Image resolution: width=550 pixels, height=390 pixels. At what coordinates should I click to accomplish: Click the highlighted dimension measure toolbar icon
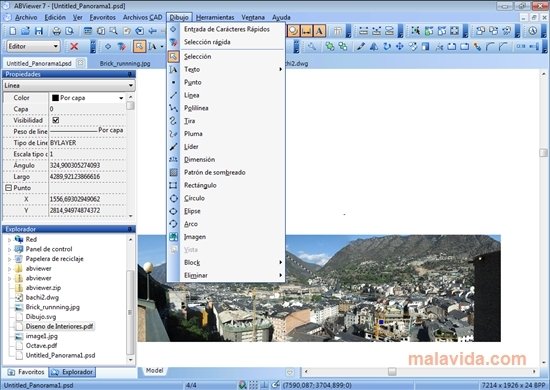(x=307, y=31)
